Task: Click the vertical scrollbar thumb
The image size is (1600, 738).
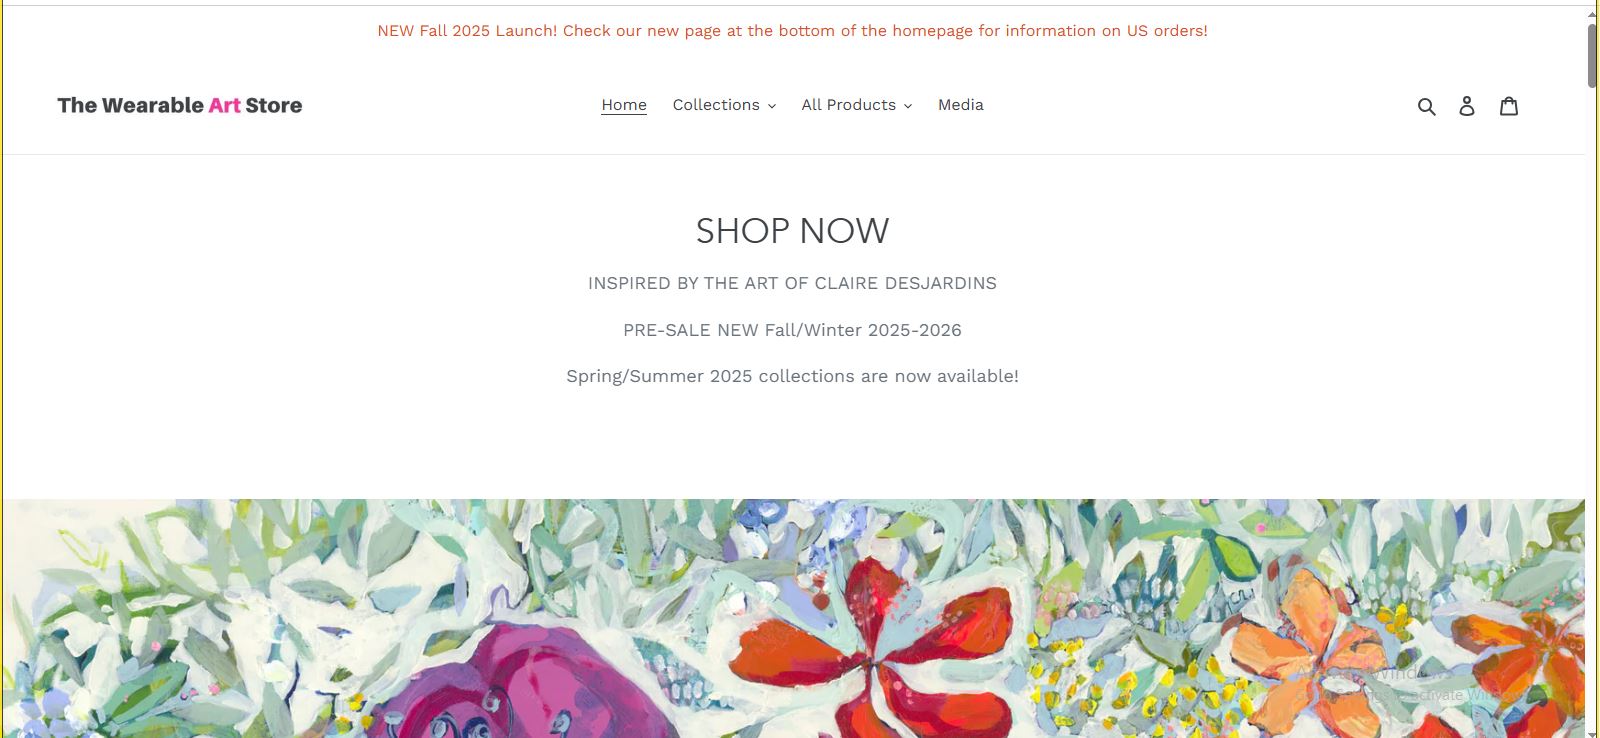Action: point(1592,55)
